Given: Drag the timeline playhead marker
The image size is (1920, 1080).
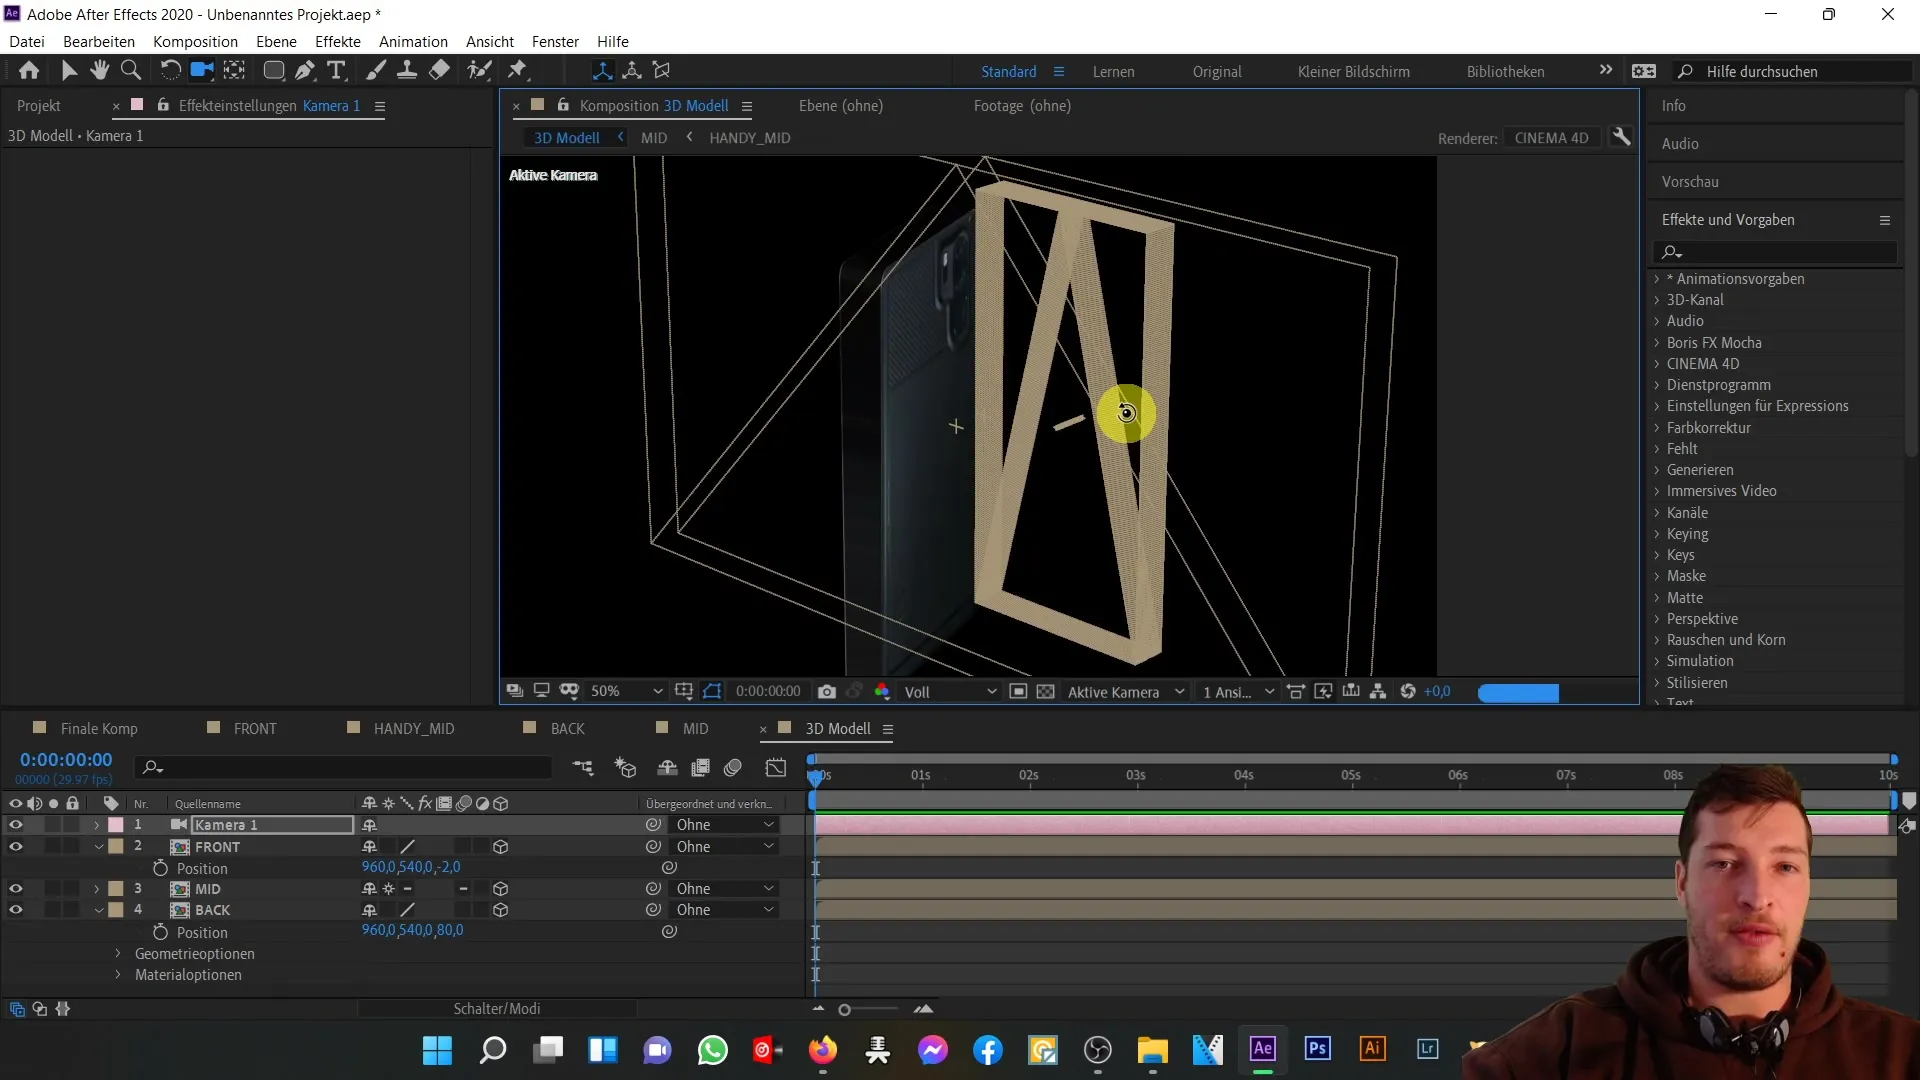Looking at the screenshot, I should (816, 775).
